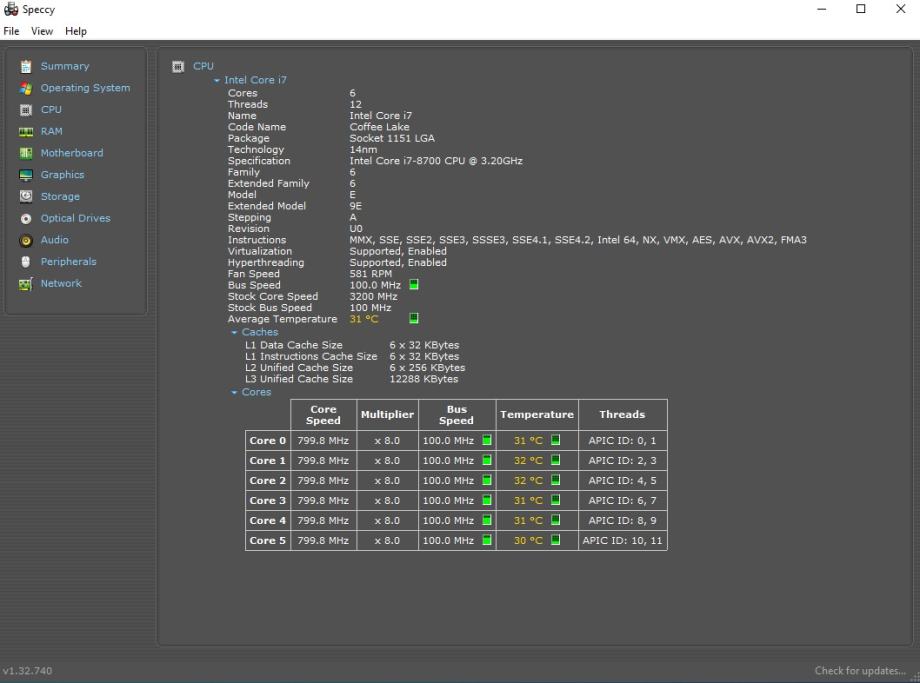The width and height of the screenshot is (920, 683).
Task: Click the Optical Drives disc icon
Action: click(x=27, y=219)
